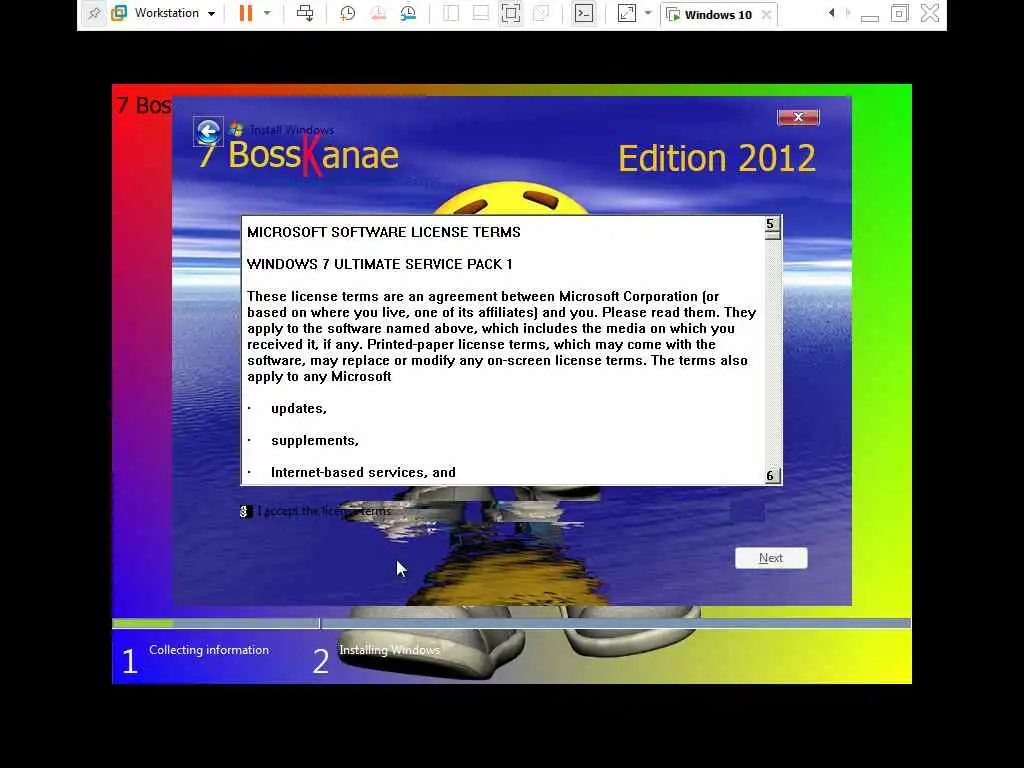
Task: Click the 'Edition 2012' title text
Action: (x=717, y=158)
